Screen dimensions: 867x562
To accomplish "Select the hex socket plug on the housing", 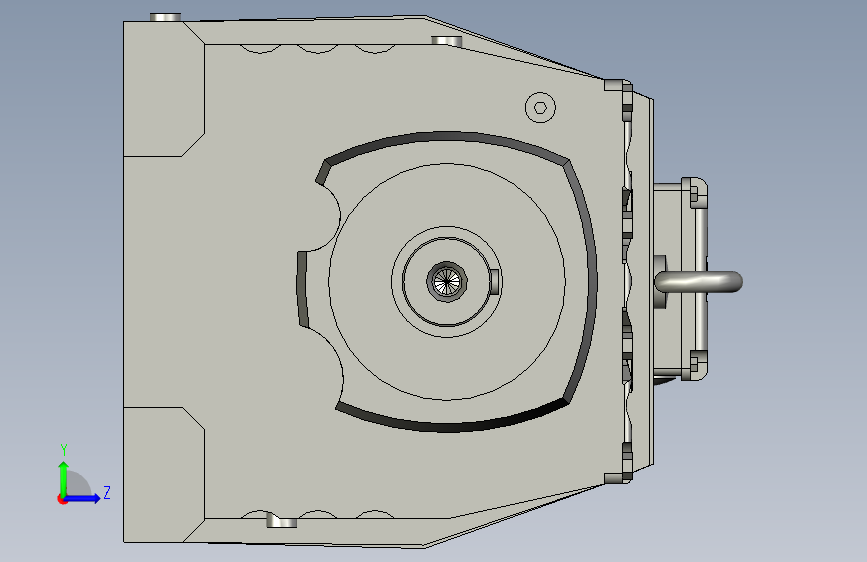I will (540, 107).
